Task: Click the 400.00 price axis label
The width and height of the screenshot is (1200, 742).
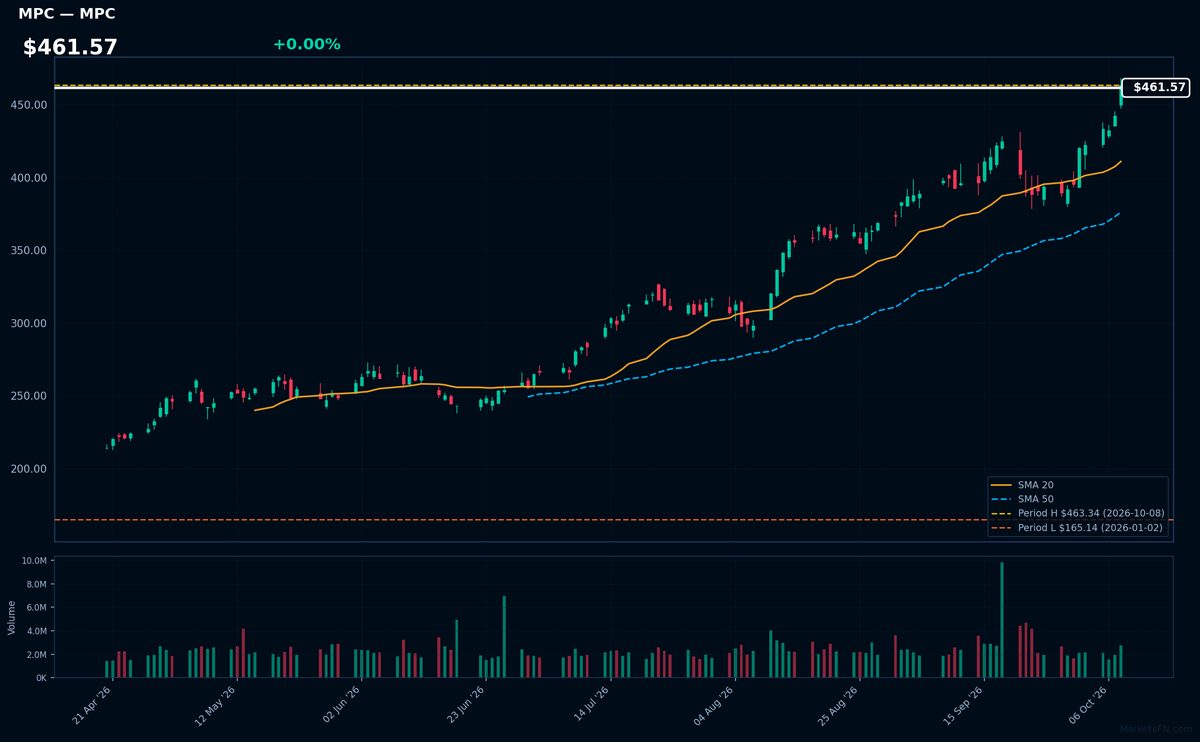Action: click(x=29, y=178)
